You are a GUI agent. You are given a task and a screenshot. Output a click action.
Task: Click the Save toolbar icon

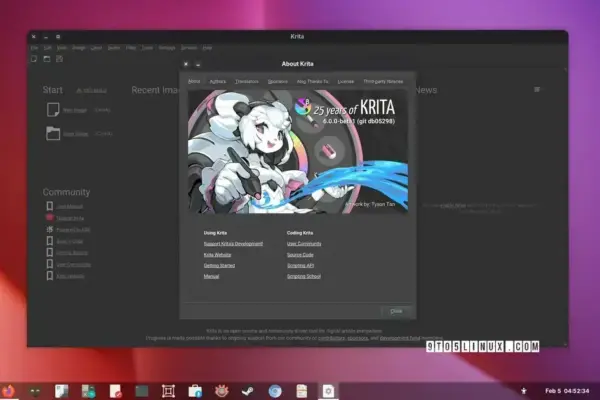[x=59, y=59]
